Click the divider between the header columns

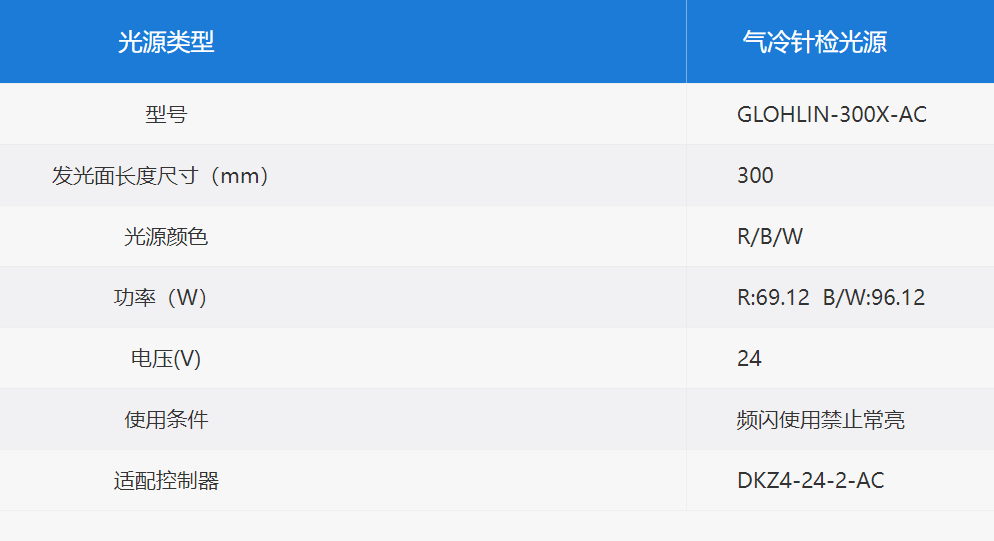pos(686,42)
